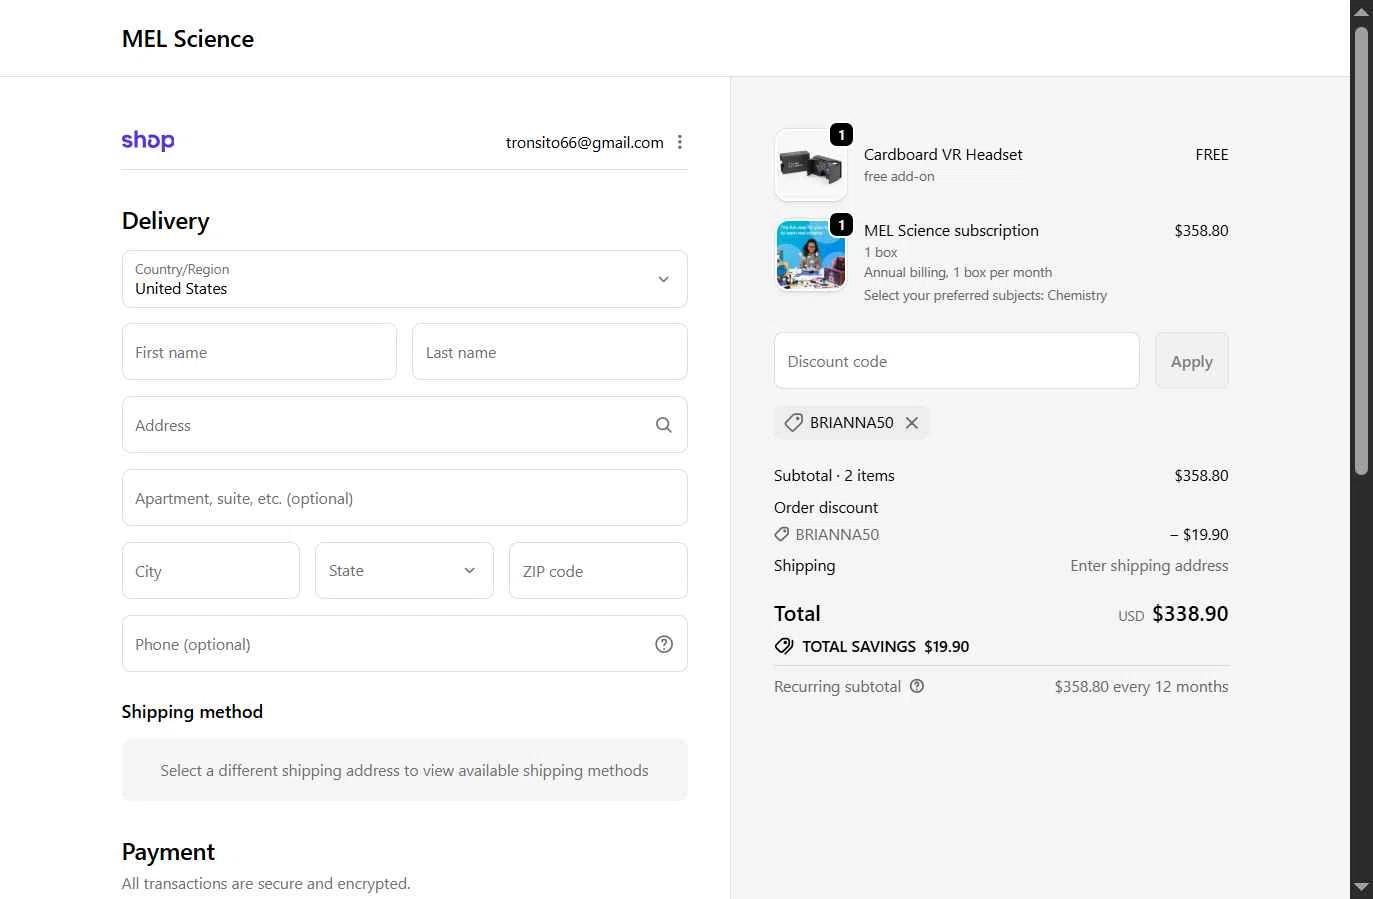Remove the BRIANNA50 discount code
Screen dimensions: 1373x899
coord(912,423)
